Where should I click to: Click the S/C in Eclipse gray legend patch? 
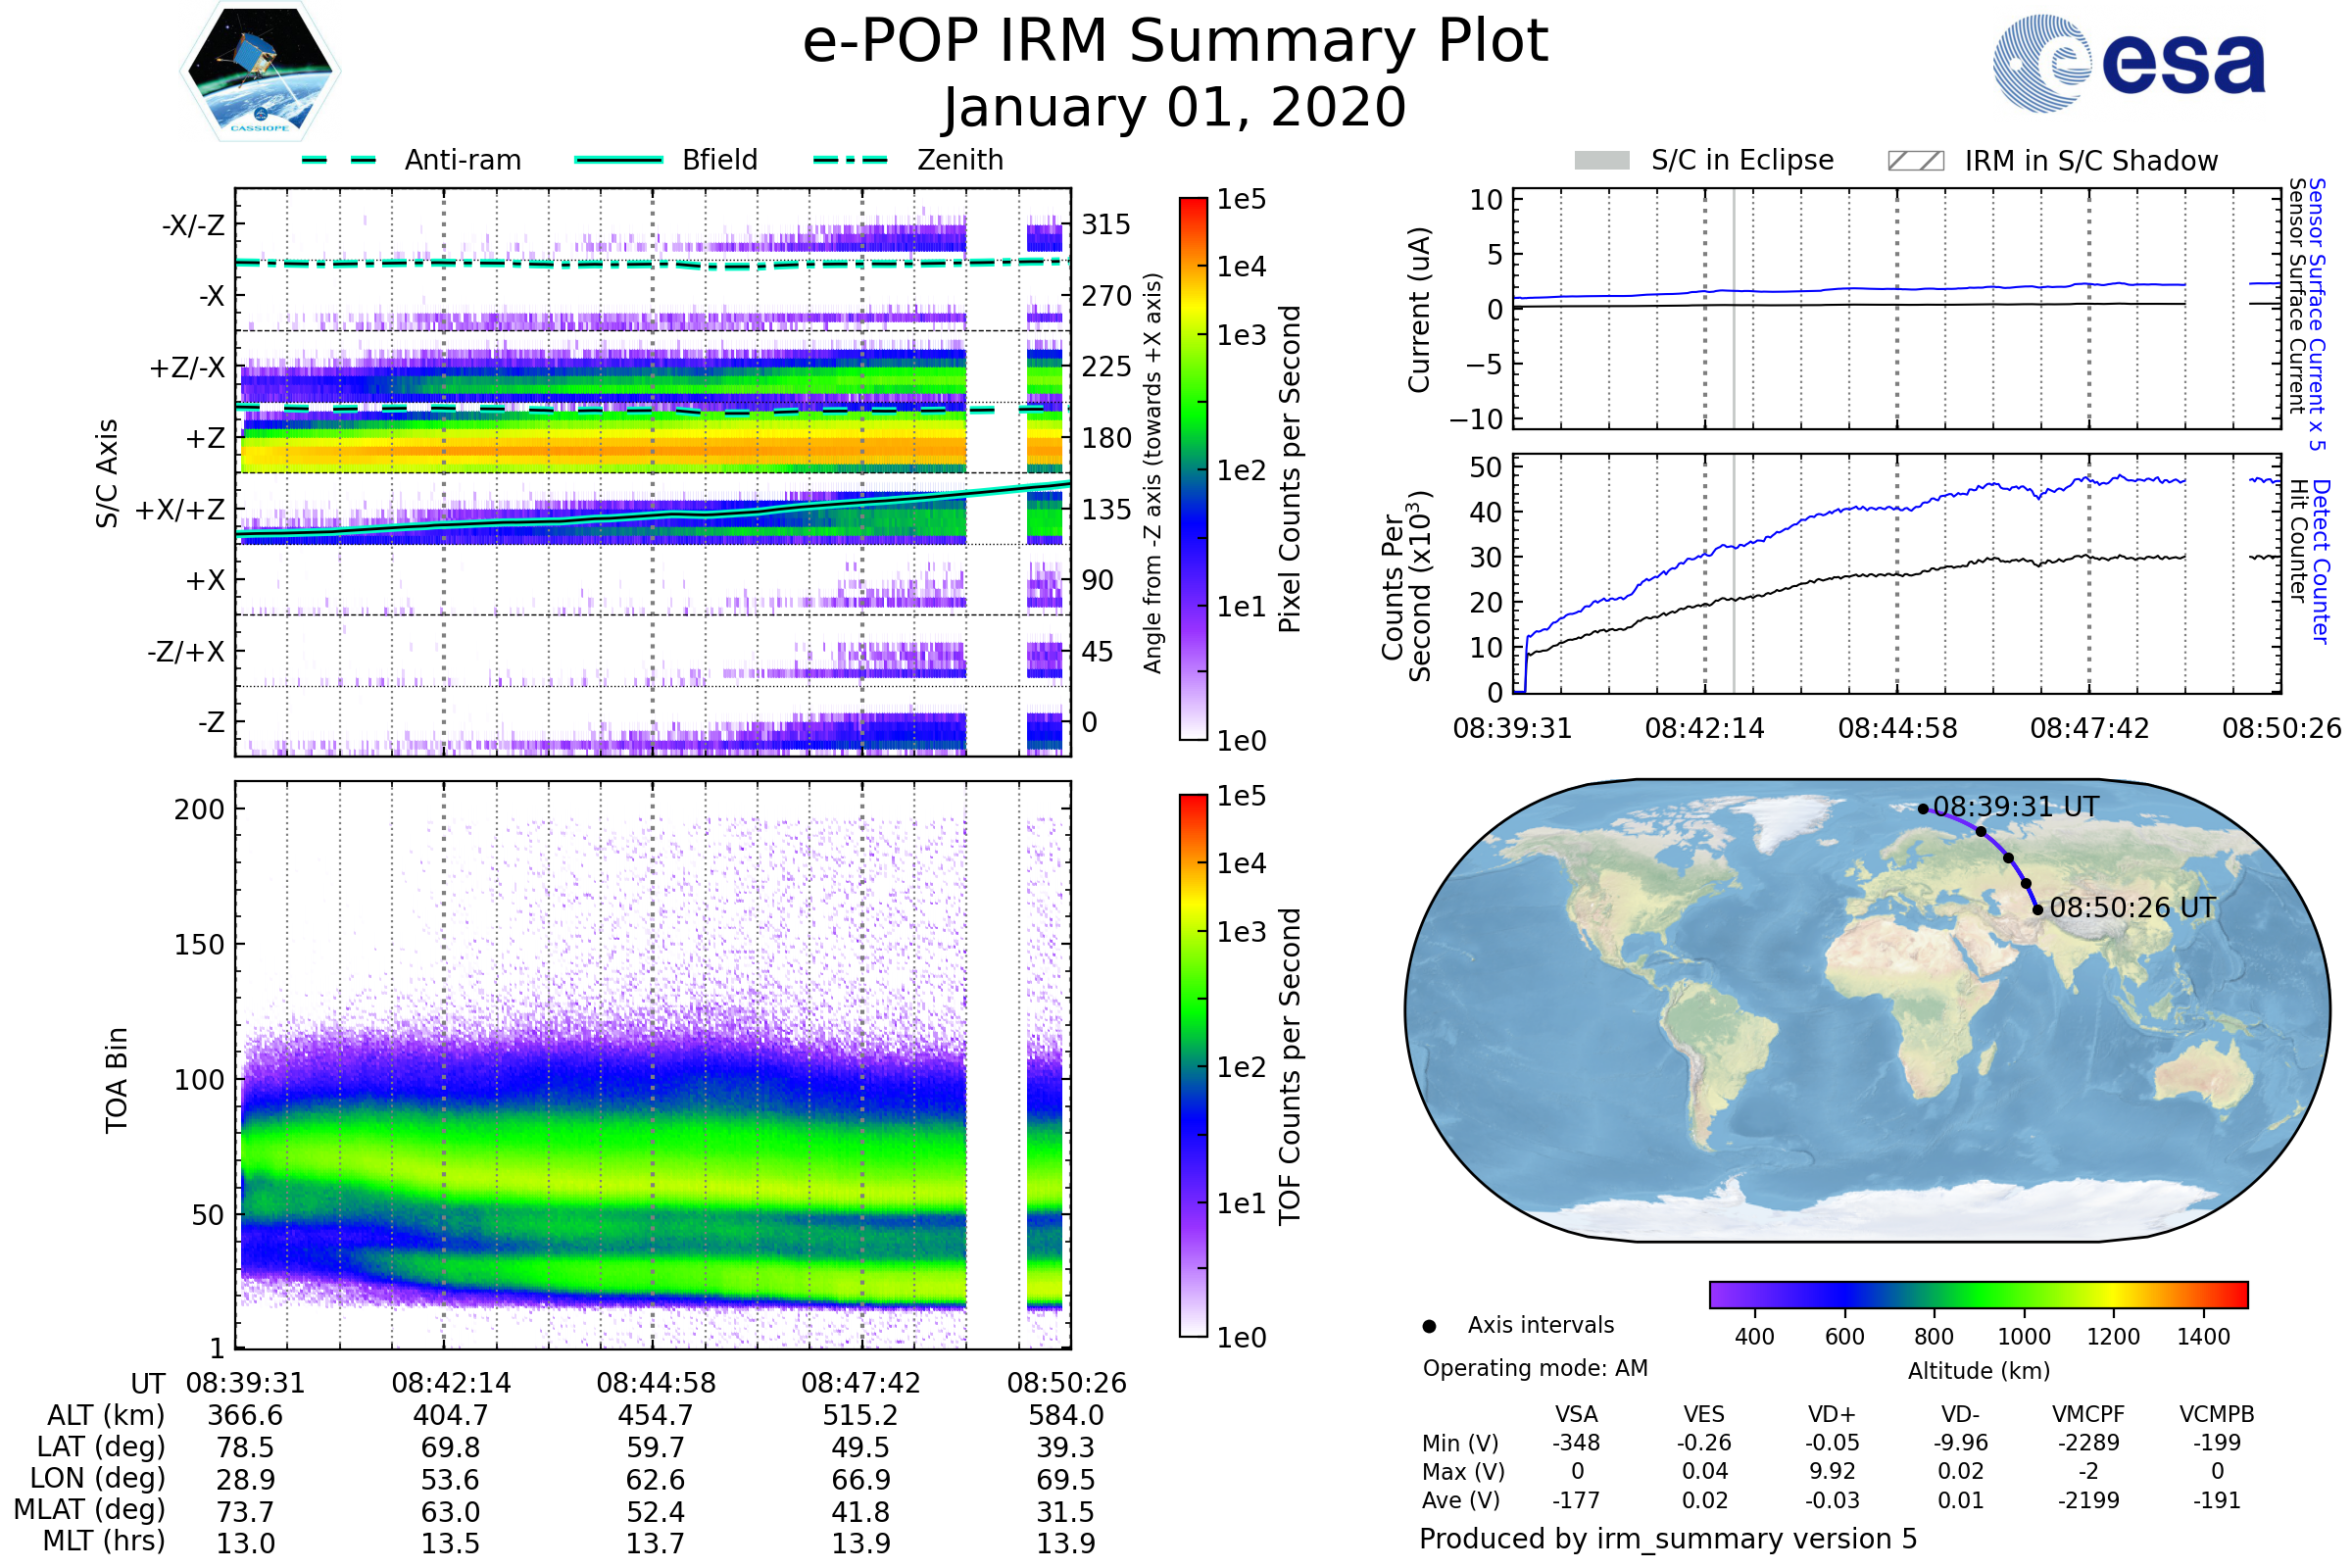(1602, 161)
